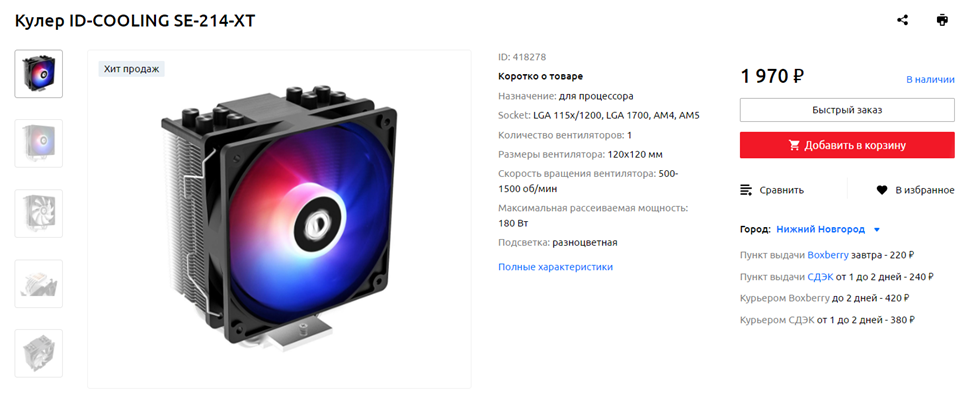Screen dimensions: 974x408
Task: Select first thumbnail of cooler with RGB fan
Action: pyautogui.click(x=39, y=74)
